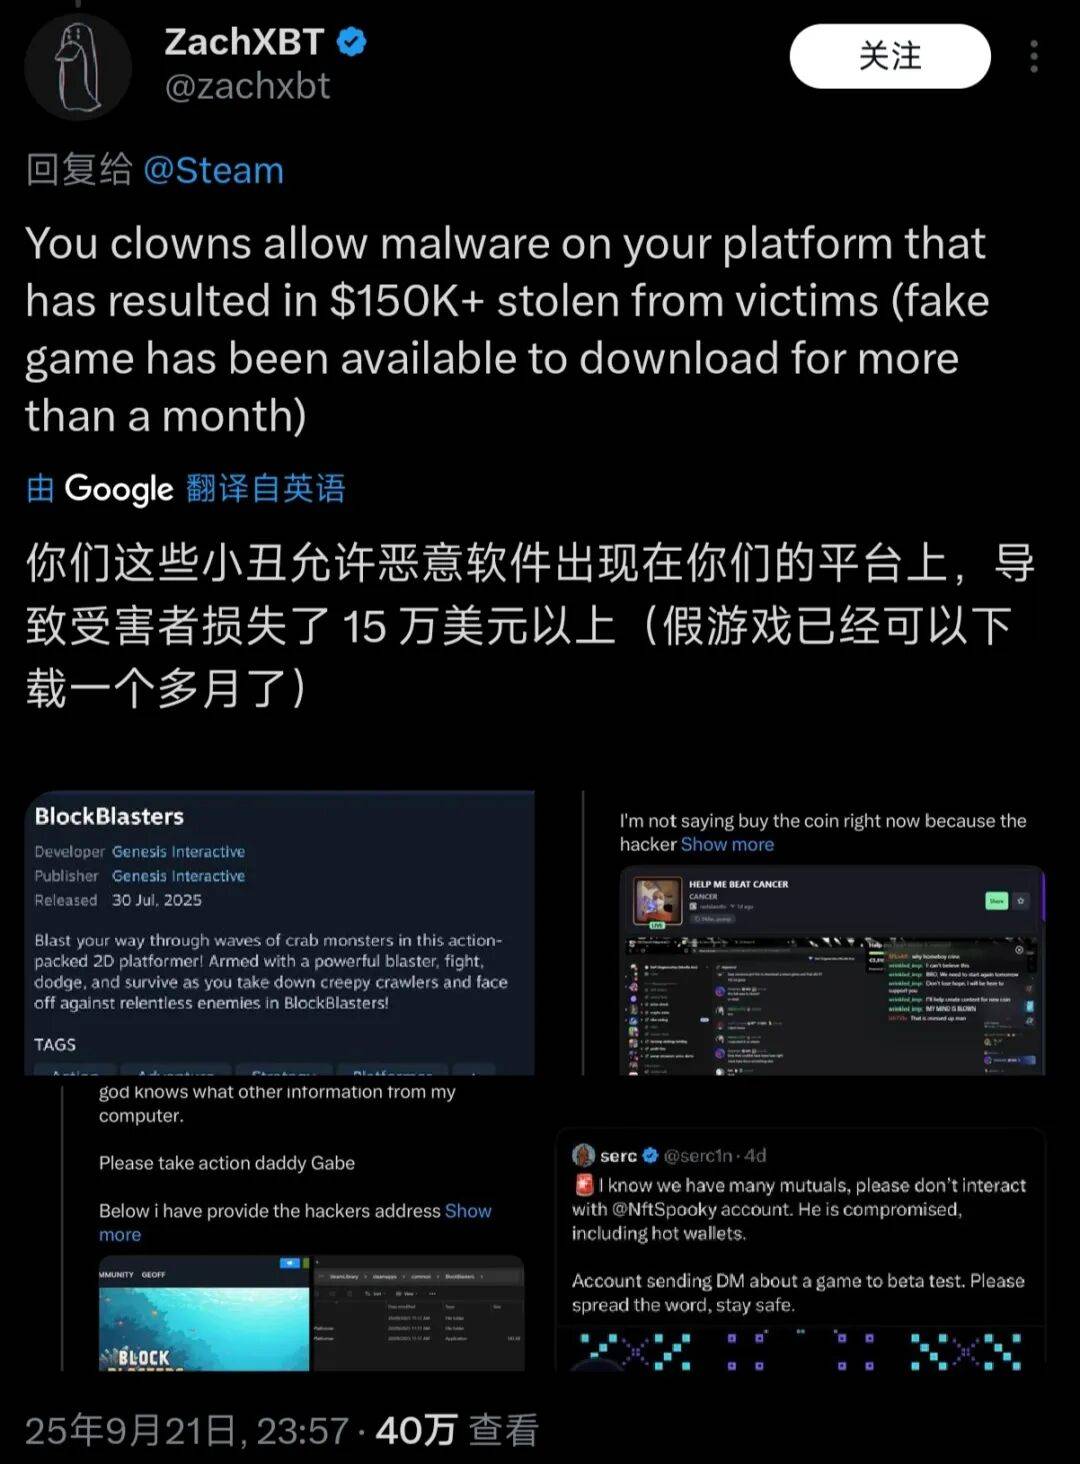Image resolution: width=1080 pixels, height=1464 pixels.
Task: Open ZachXBT's profile avatar
Action: pos(78,68)
